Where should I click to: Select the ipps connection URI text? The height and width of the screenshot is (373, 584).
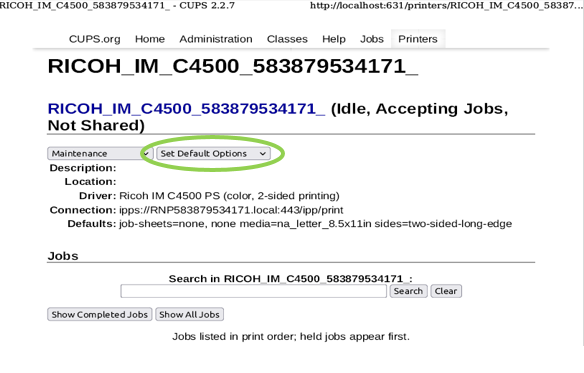[231, 210]
